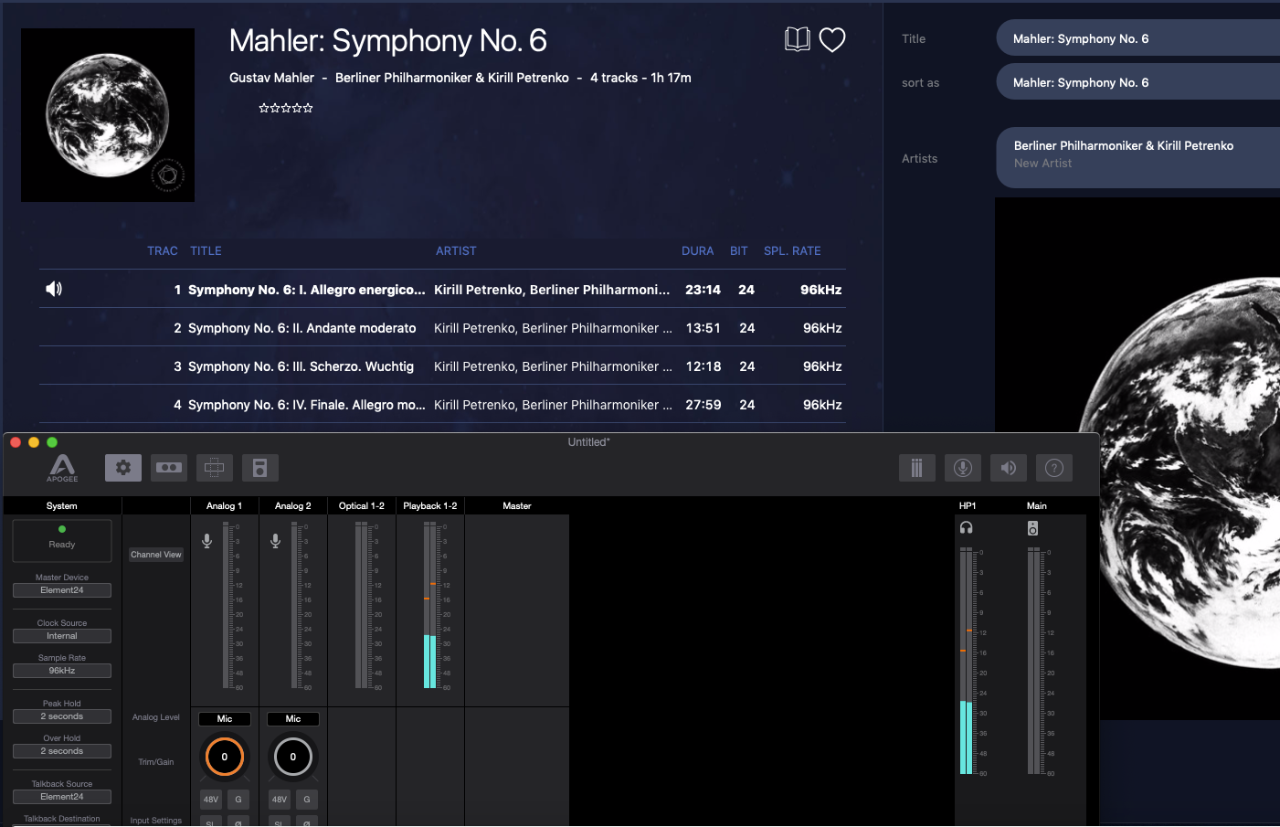Open the Peak Hold dropdown

click(x=62, y=717)
